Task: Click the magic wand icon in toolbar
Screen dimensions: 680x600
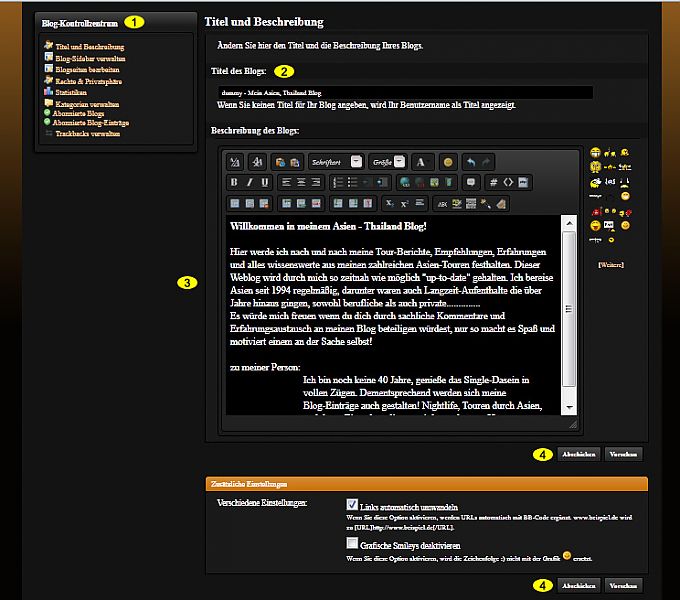Action: click(x=486, y=203)
